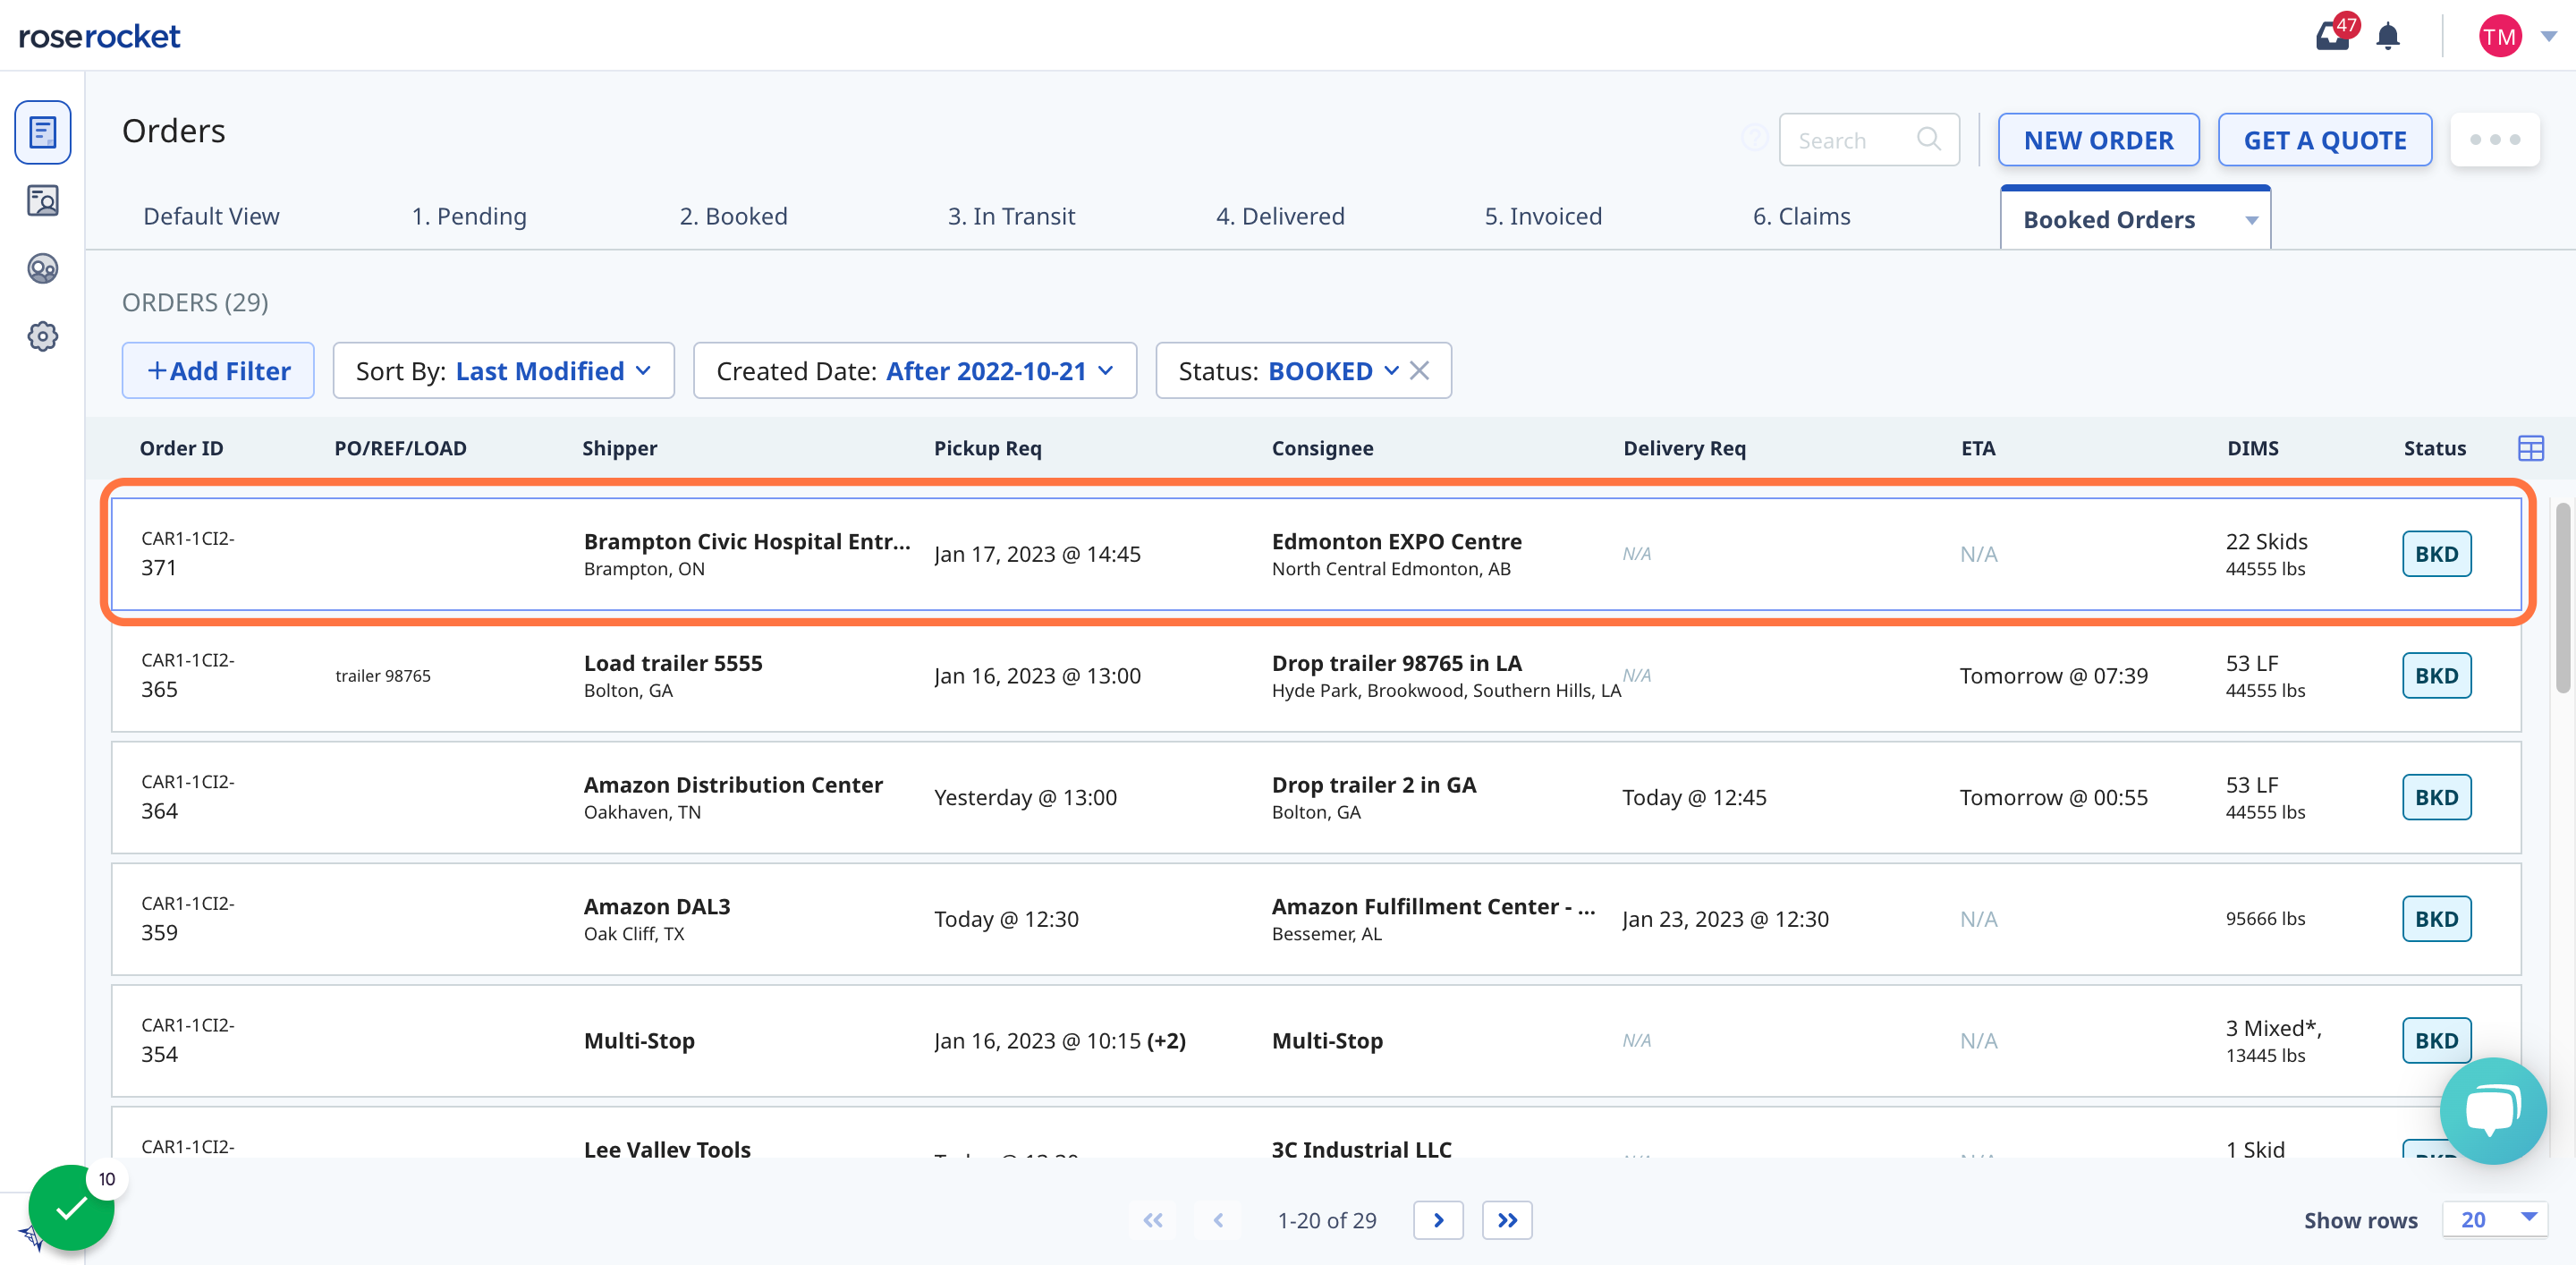Click the help question mark near Search
The image size is (2576, 1265).
pos(1754,138)
